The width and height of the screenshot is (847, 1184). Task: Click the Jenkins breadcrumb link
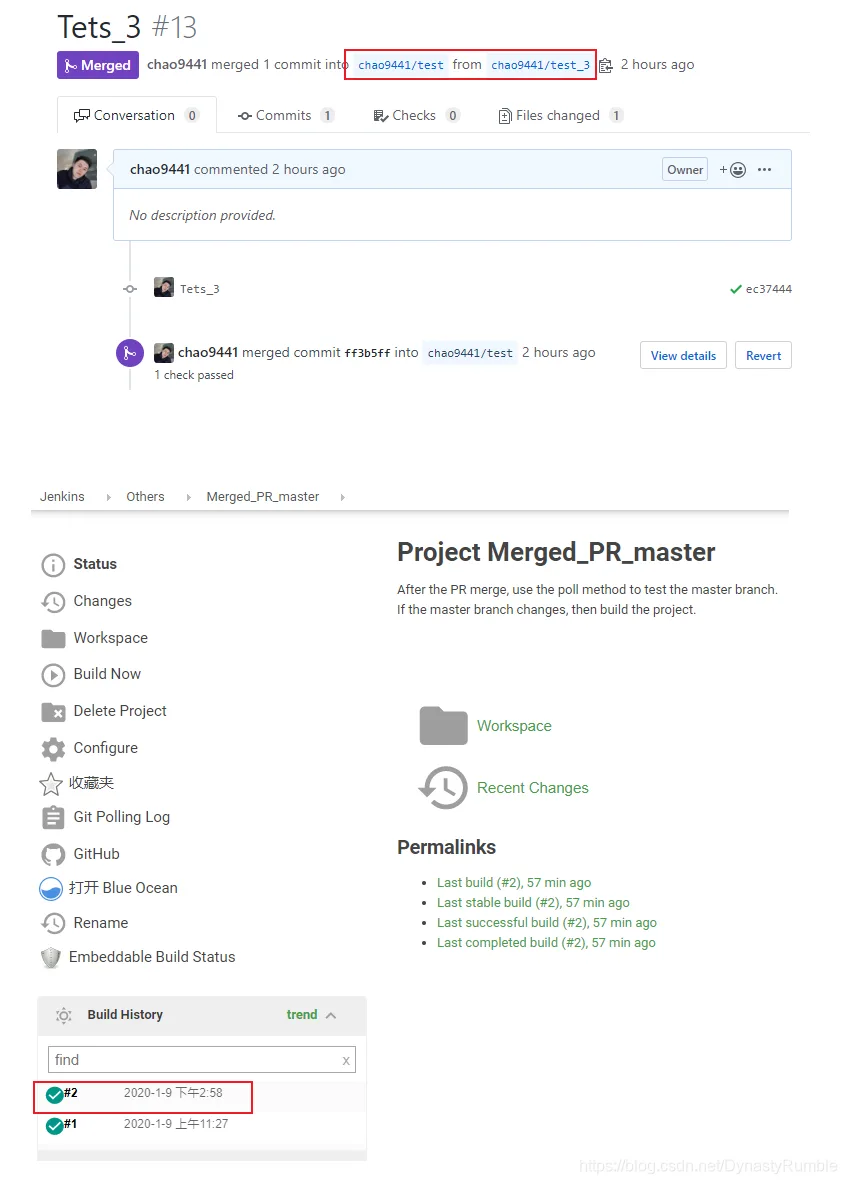62,497
